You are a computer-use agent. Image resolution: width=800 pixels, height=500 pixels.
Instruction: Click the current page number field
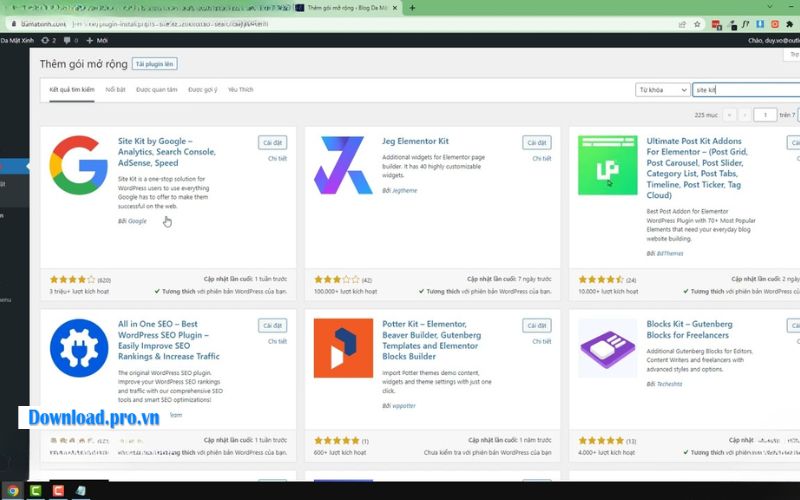[765, 115]
